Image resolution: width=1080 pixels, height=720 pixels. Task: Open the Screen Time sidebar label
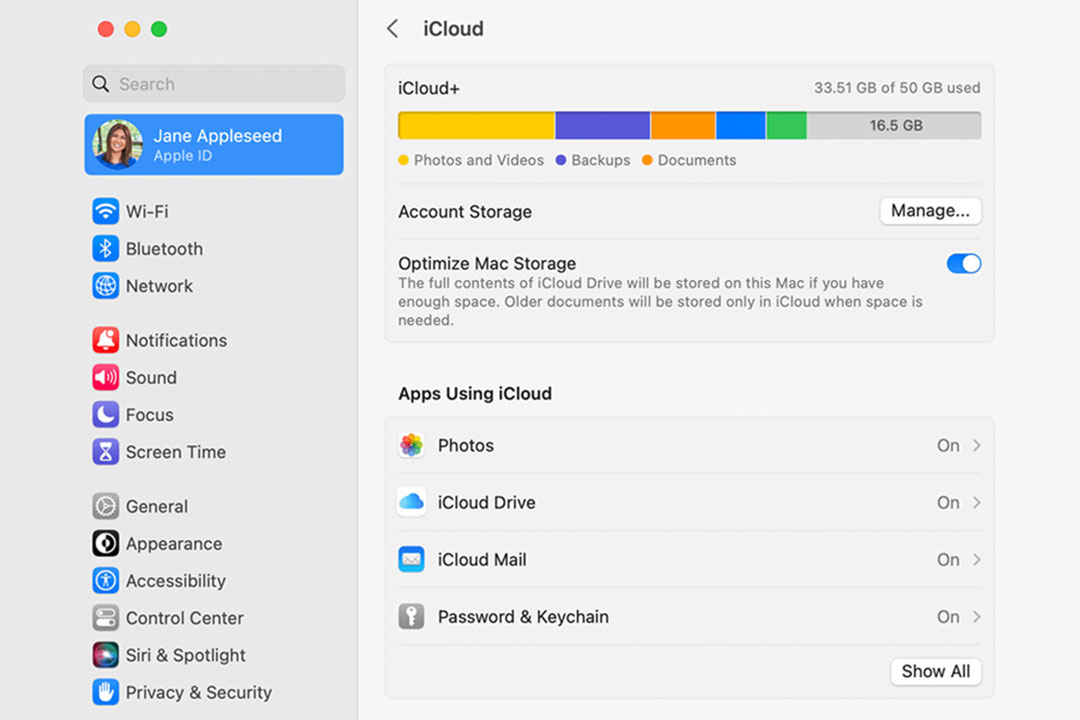[x=176, y=452]
